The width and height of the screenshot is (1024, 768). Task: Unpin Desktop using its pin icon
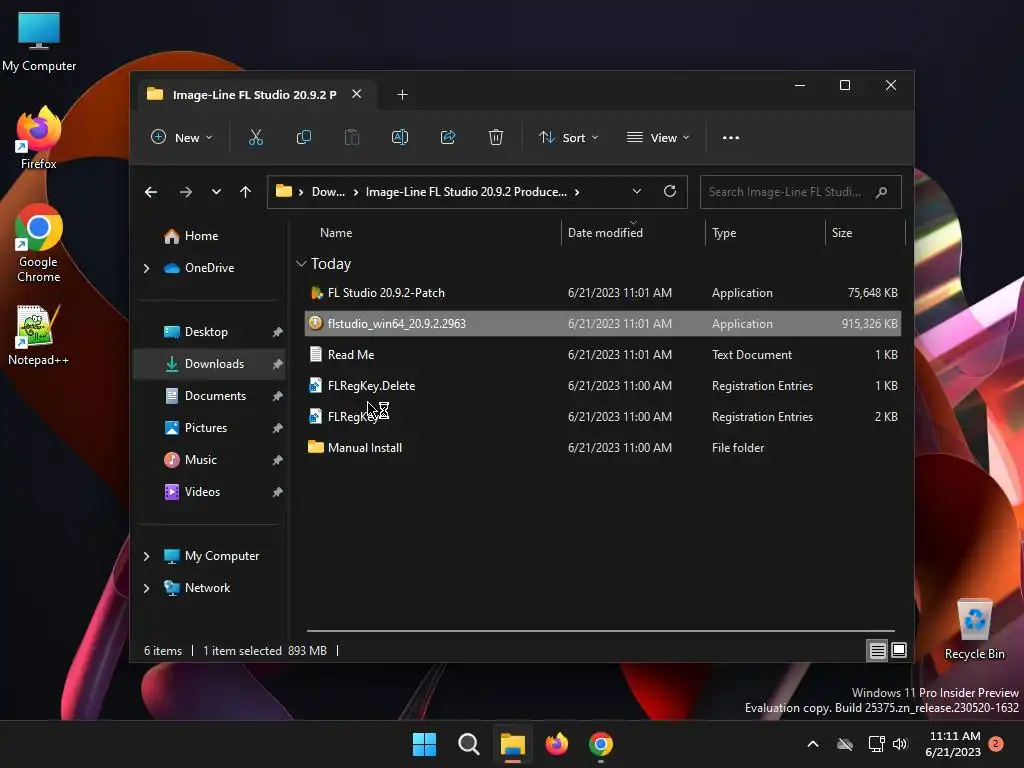[278, 332]
